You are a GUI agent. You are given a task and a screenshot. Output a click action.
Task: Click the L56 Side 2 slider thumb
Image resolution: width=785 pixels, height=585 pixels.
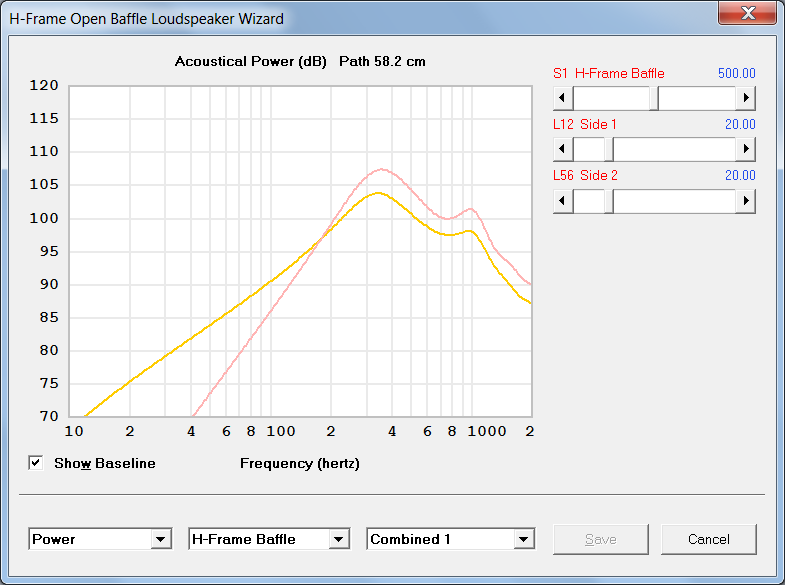[609, 201]
